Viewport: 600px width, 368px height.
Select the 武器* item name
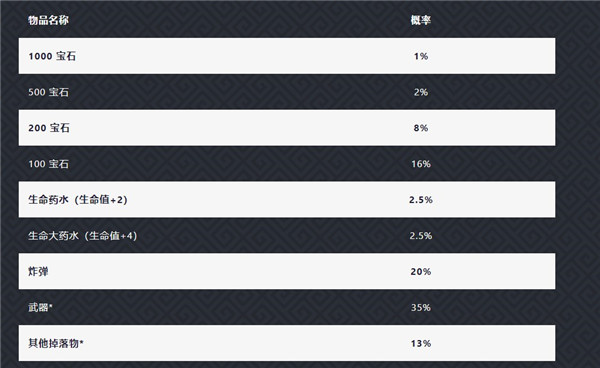click(x=40, y=307)
